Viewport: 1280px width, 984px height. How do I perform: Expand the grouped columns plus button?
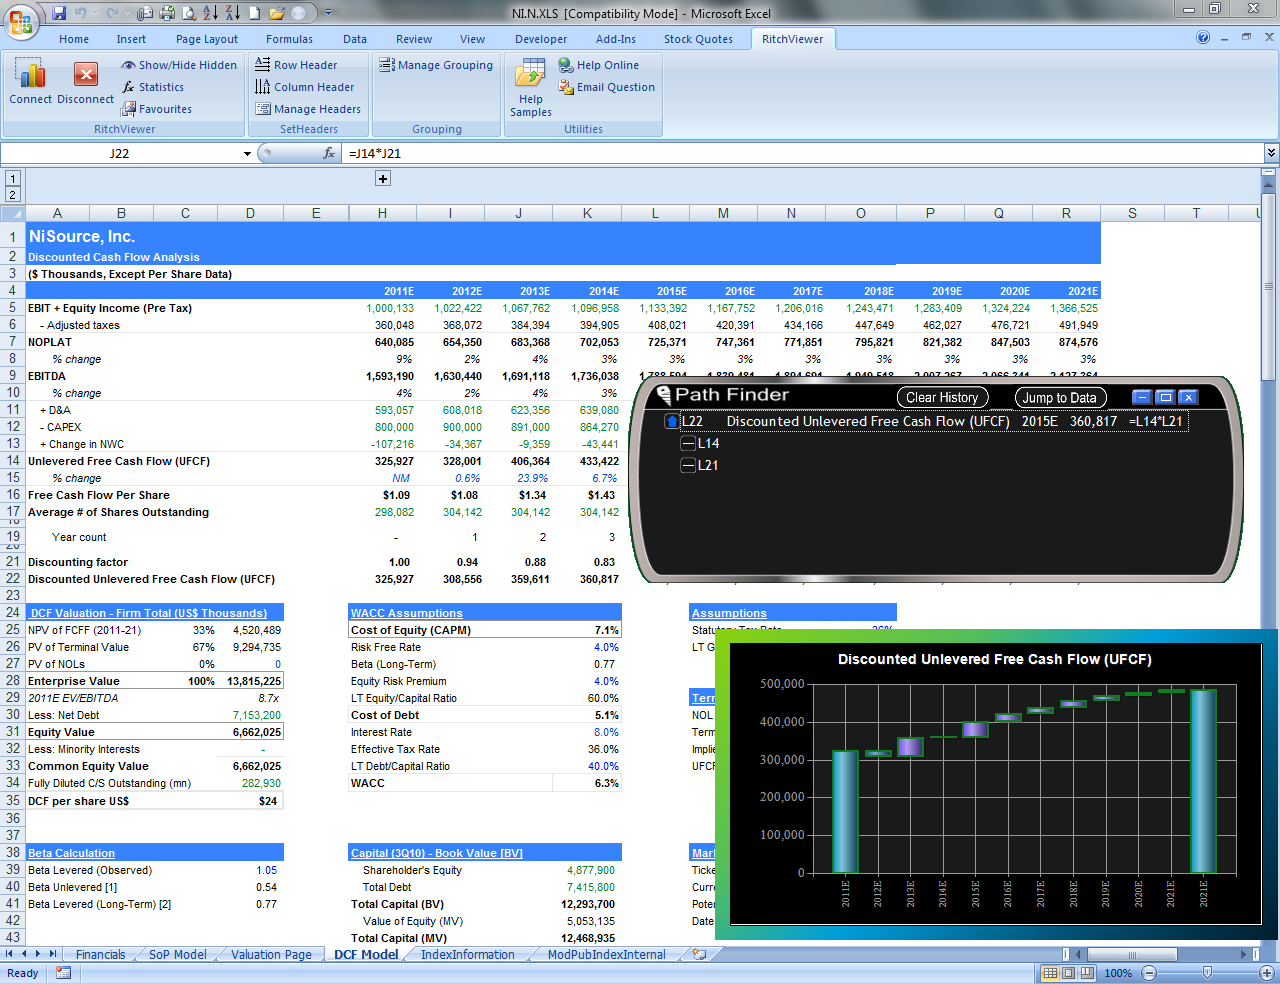coord(382,178)
